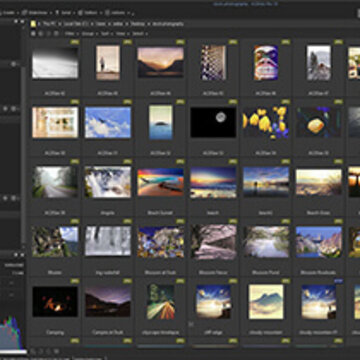Select the mountain valley sunset thumbnail
The image size is (360, 360).
[160, 62]
